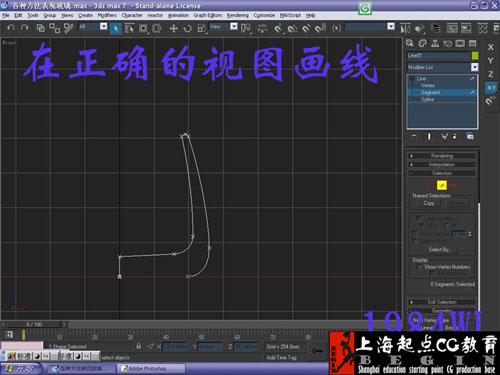Open the Select by Name list tool
Image resolution: width=500 pixels, height=375 pixels.
(129, 28)
